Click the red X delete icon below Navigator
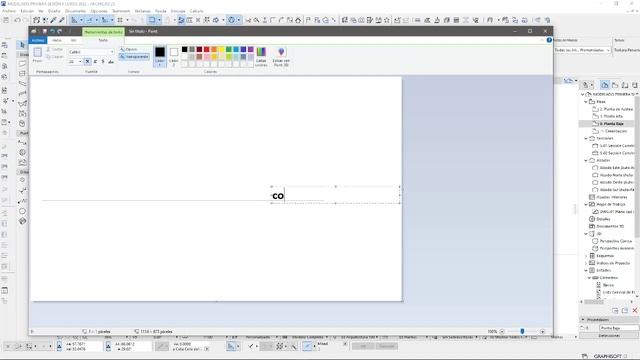This screenshot has width=640, height=360. pos(635,311)
